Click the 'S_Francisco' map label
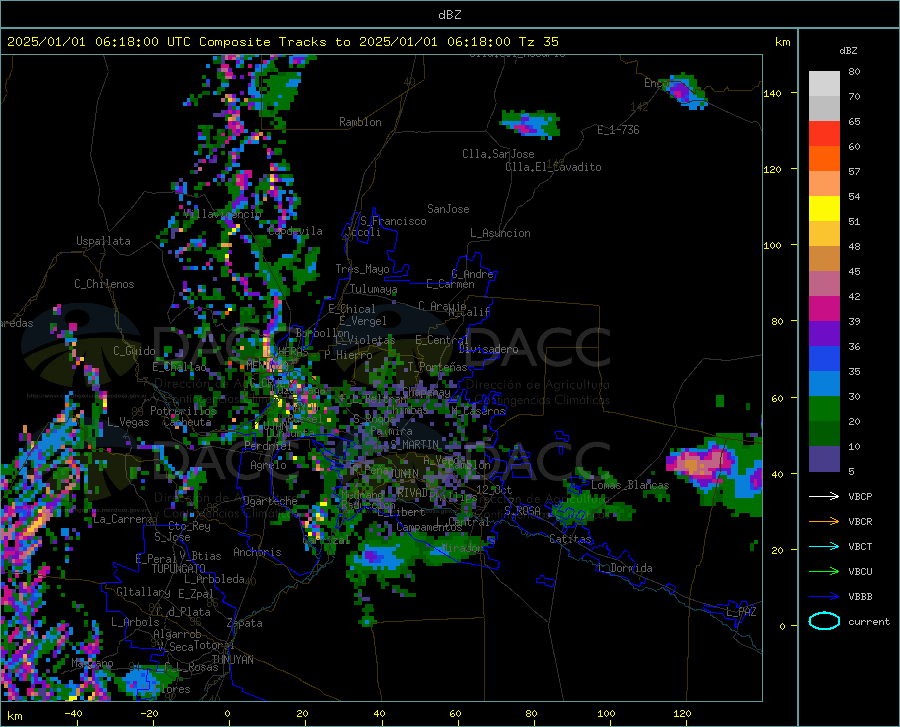900x727 pixels. (x=393, y=221)
